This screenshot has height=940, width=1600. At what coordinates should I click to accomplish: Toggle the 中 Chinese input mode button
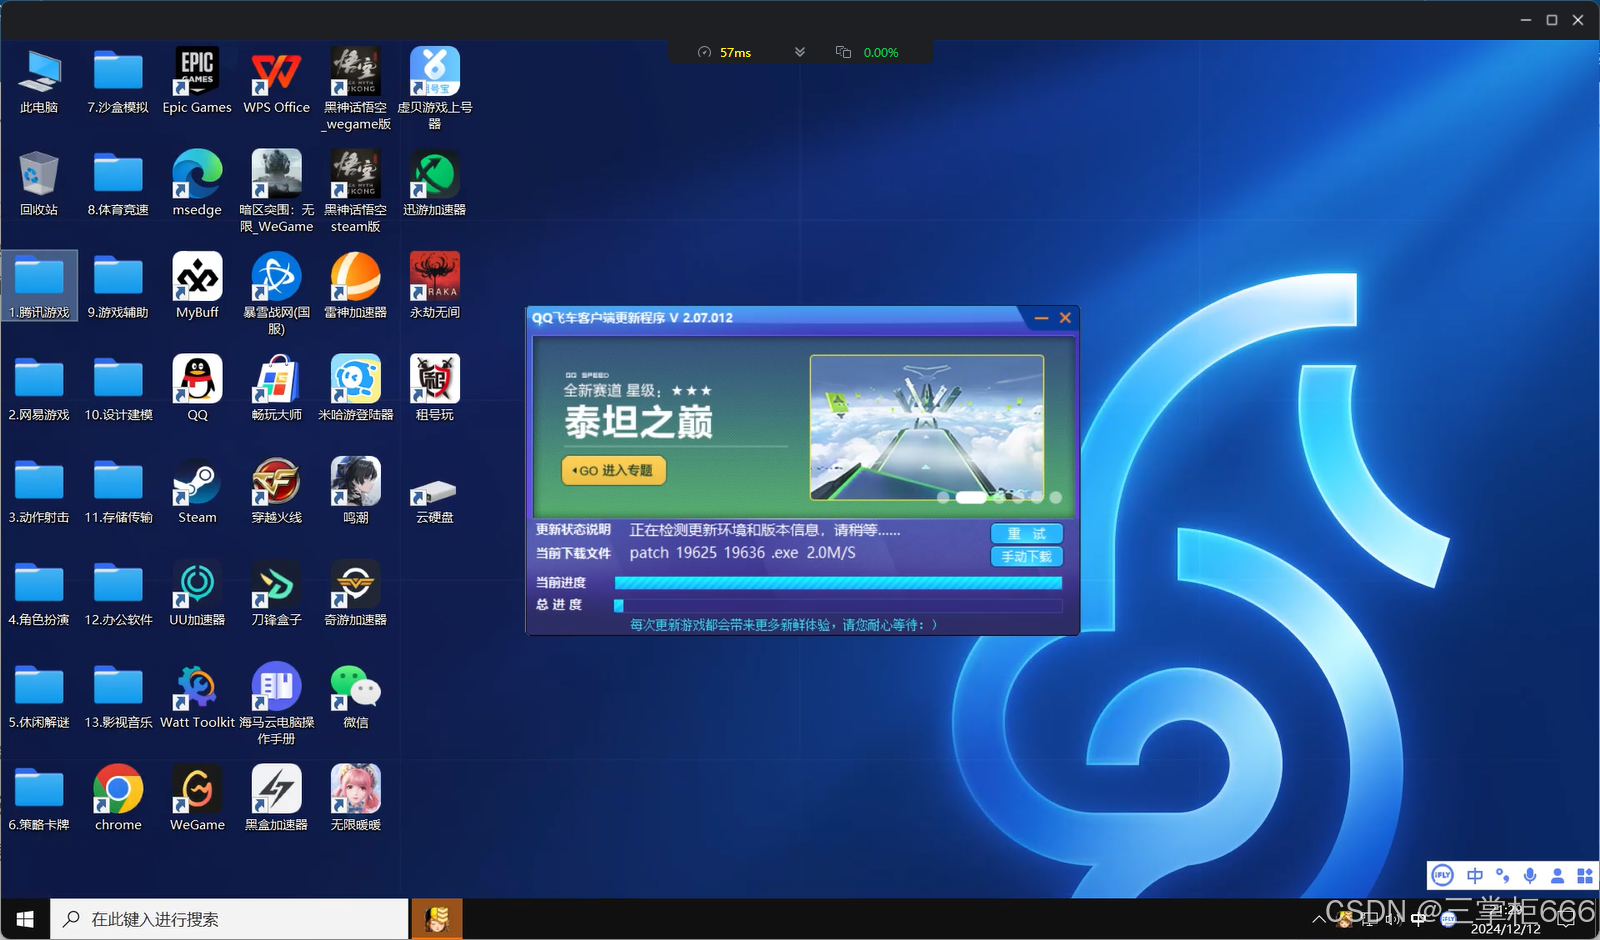(x=1475, y=876)
